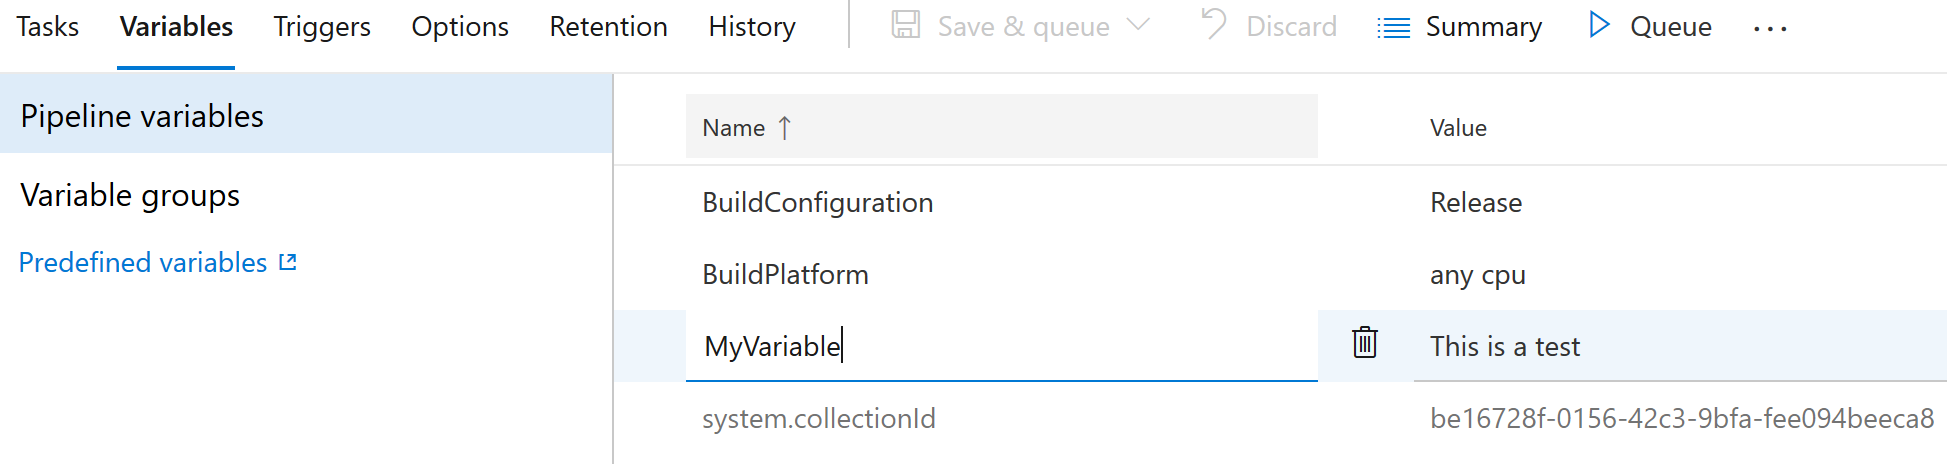Click the Summary list icon

1393,27
